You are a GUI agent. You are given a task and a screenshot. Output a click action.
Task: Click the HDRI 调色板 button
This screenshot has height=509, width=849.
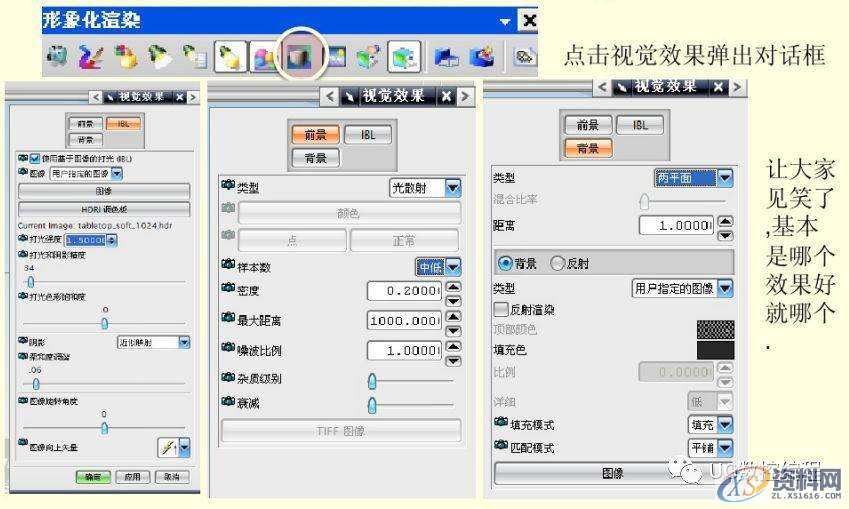point(104,209)
